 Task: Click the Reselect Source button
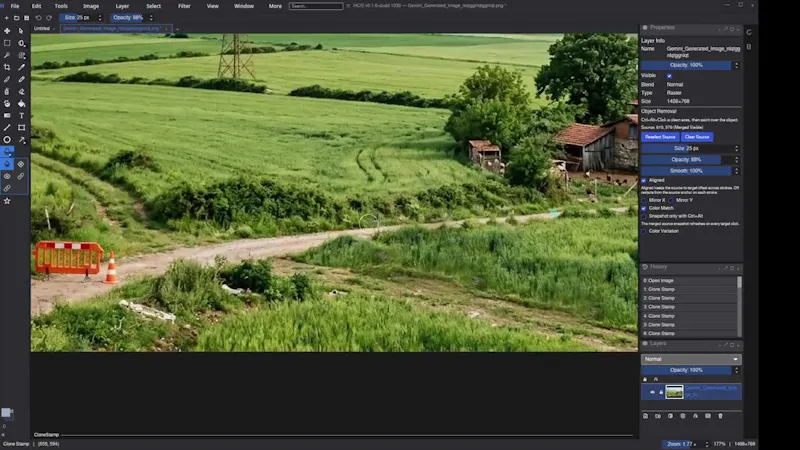tap(660, 137)
